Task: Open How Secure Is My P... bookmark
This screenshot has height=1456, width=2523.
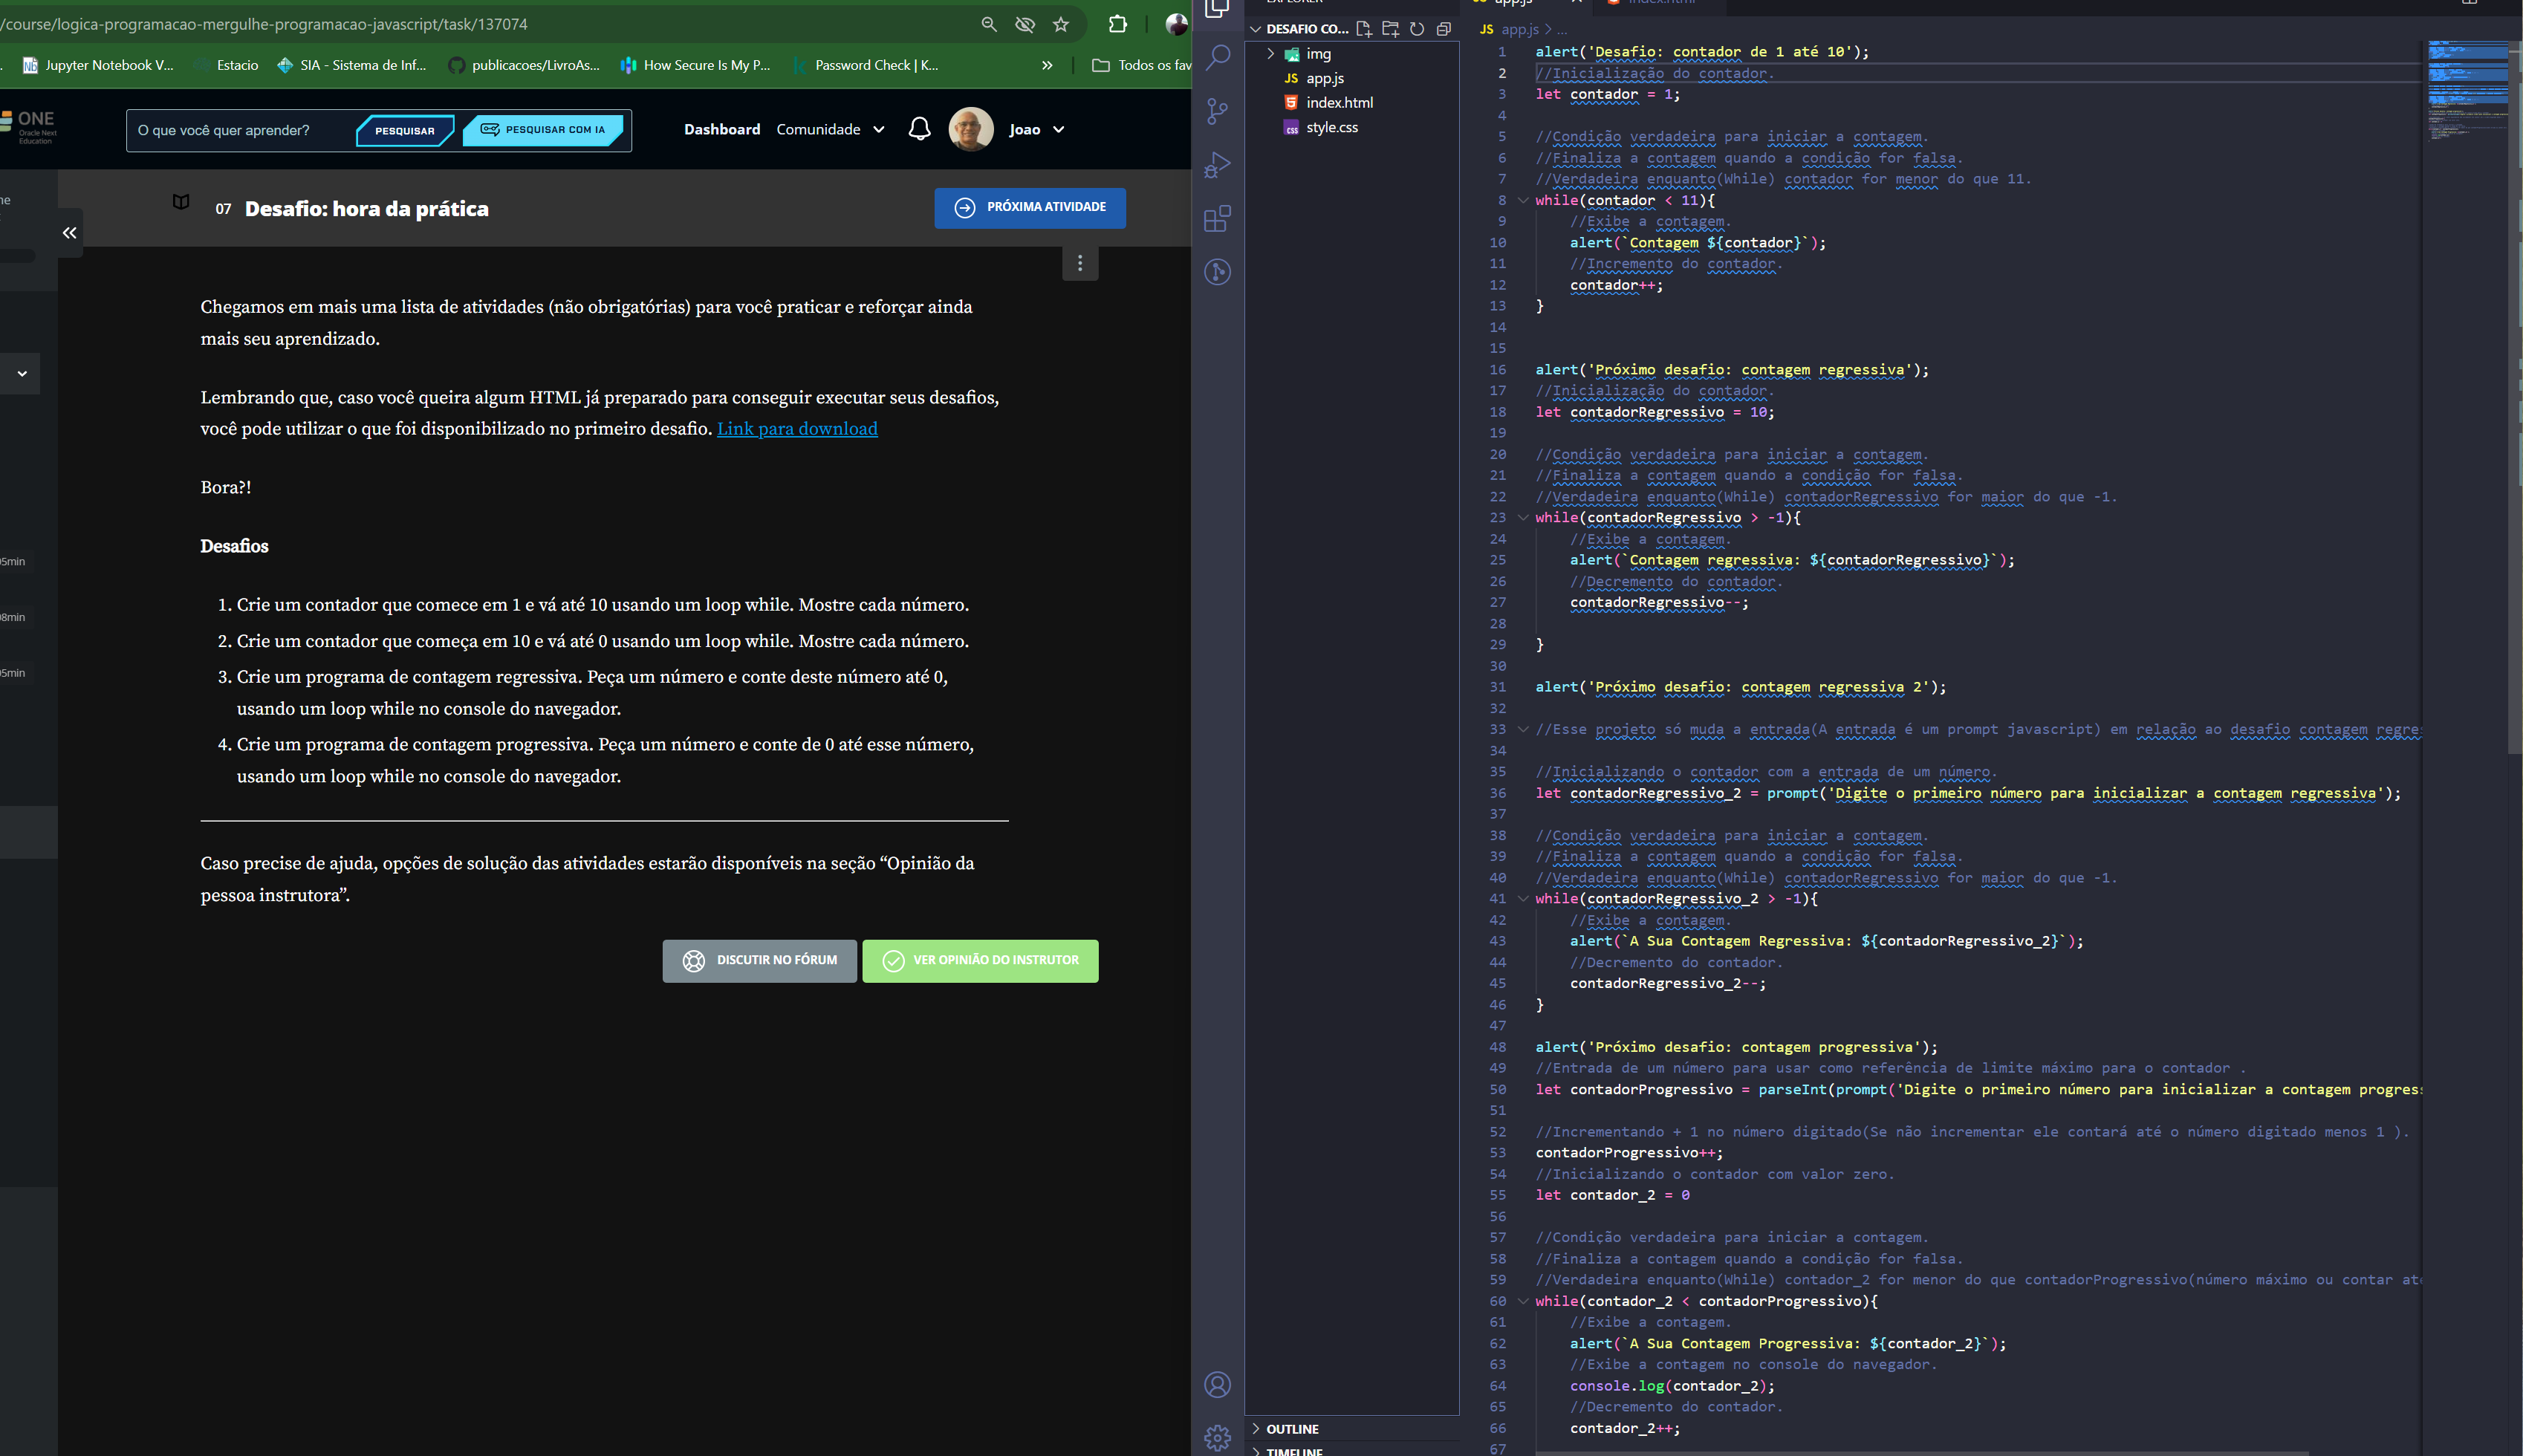Action: click(695, 65)
